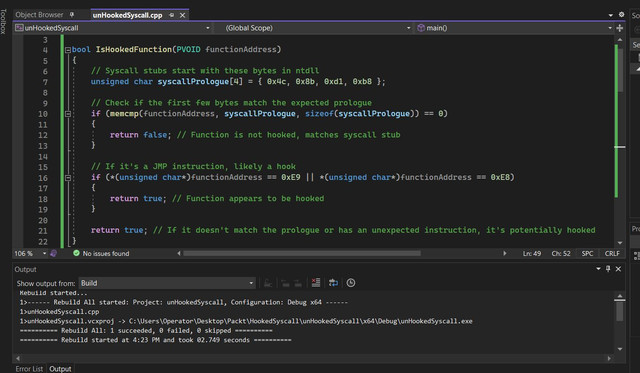Click the project icon in scope dropdown

click(19, 28)
